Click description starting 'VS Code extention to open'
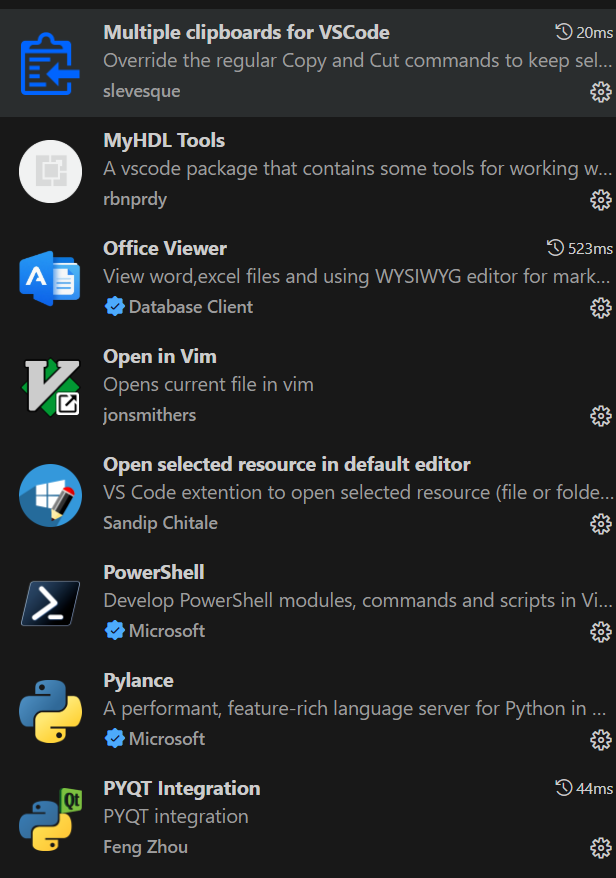Viewport: 616px width, 878px height. coord(358,493)
